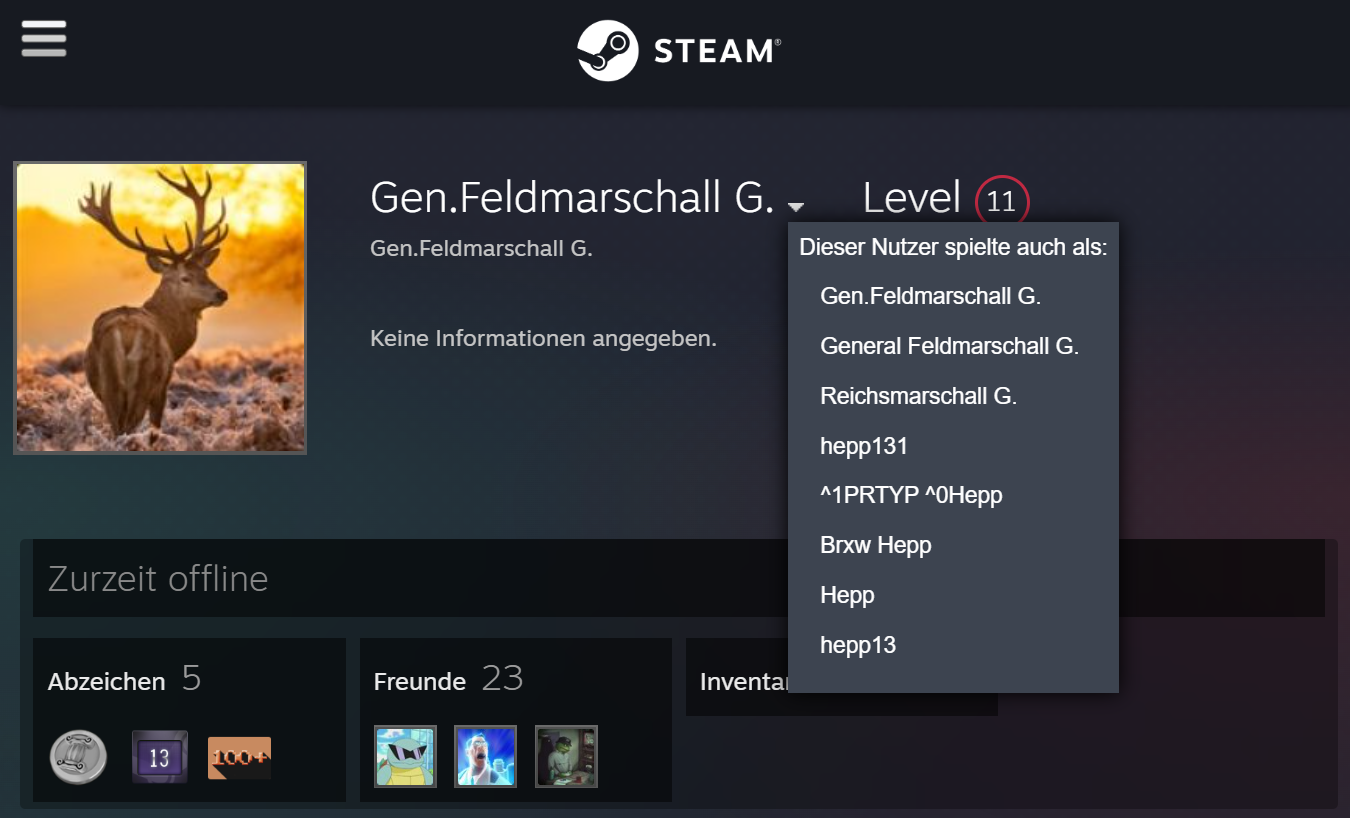Open the 100+ games badge icon
This screenshot has height=818, width=1350.
(240, 758)
